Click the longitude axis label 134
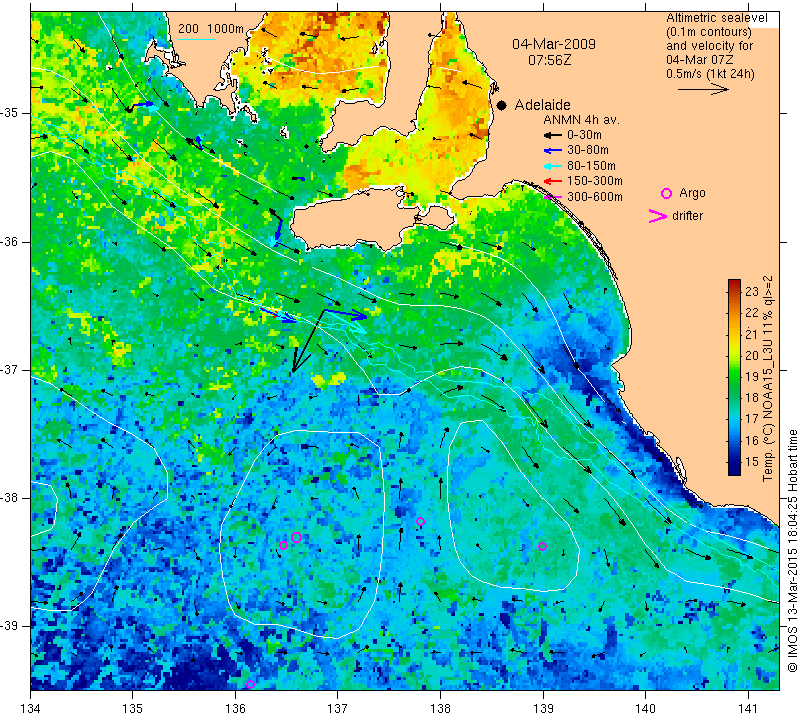 [31, 709]
